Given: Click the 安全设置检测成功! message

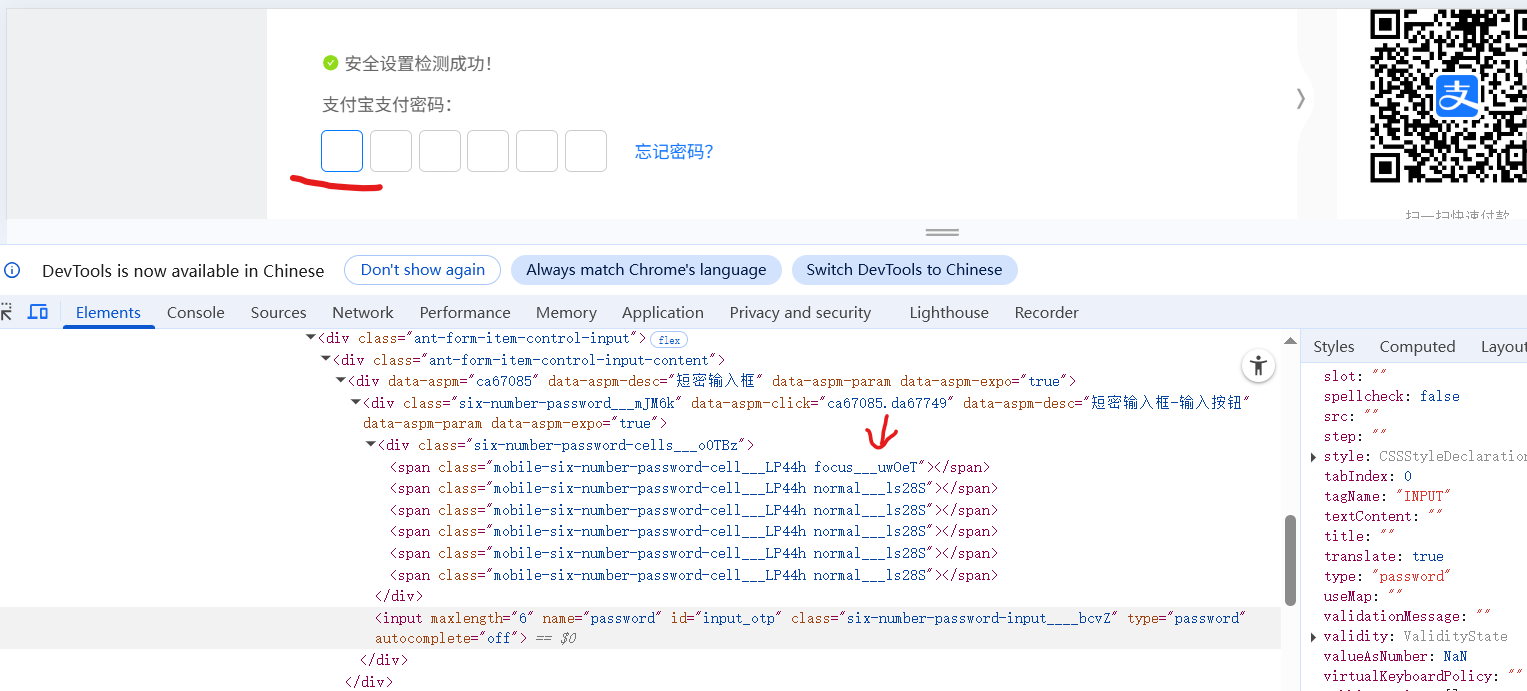Looking at the screenshot, I should pos(418,63).
